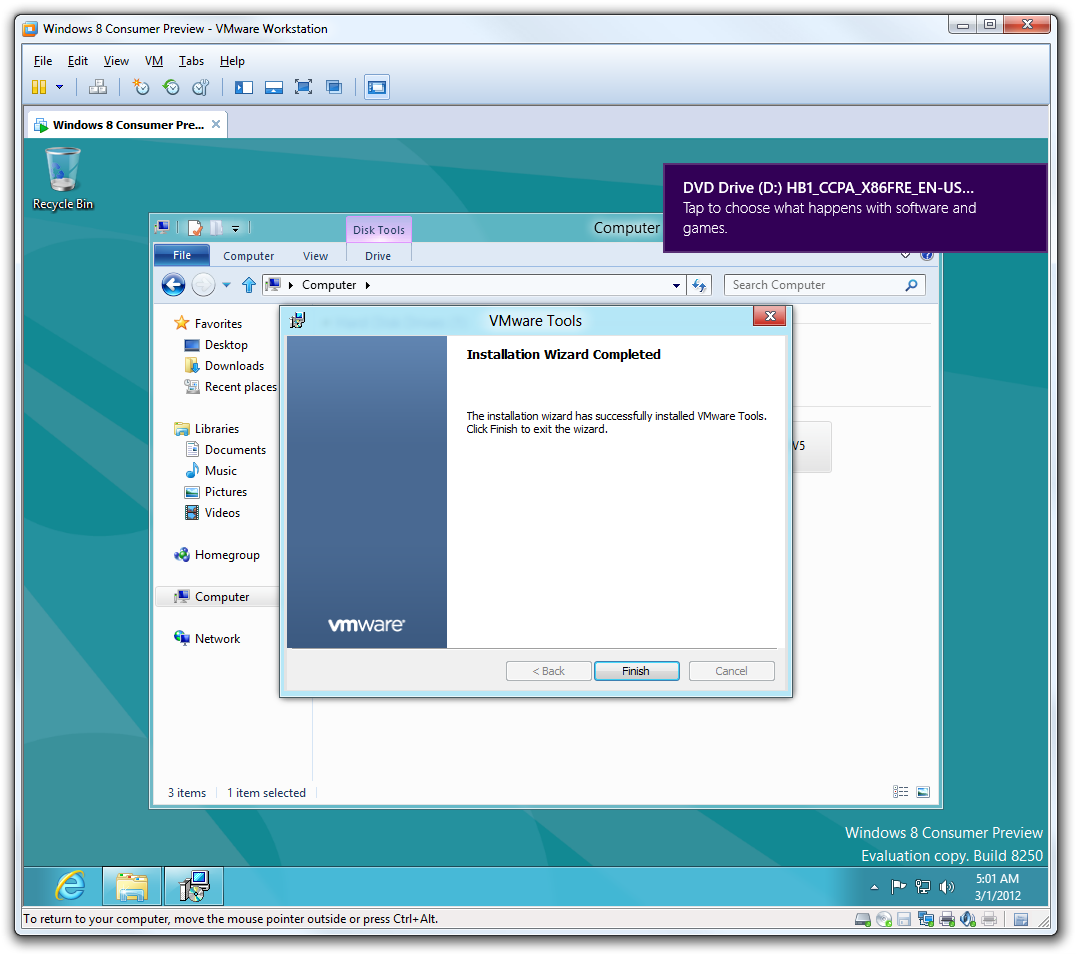Revert to snapshot using the green-arrow clock icon
This screenshot has height=954, width=1076.
pos(171,87)
